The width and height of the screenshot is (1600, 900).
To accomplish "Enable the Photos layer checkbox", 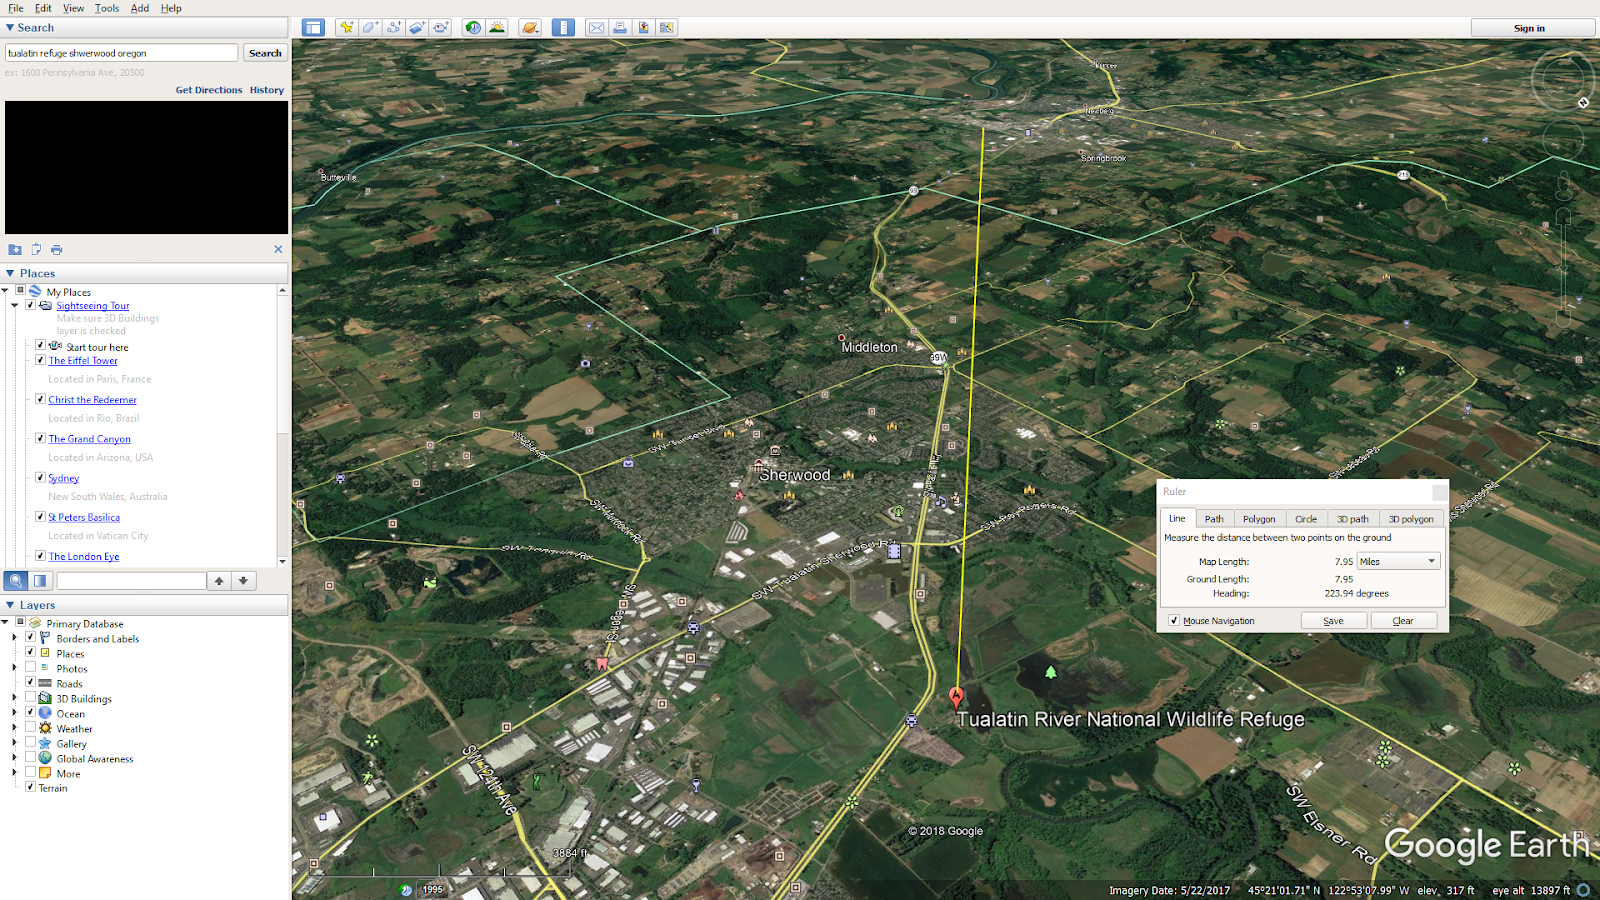I will (x=30, y=667).
